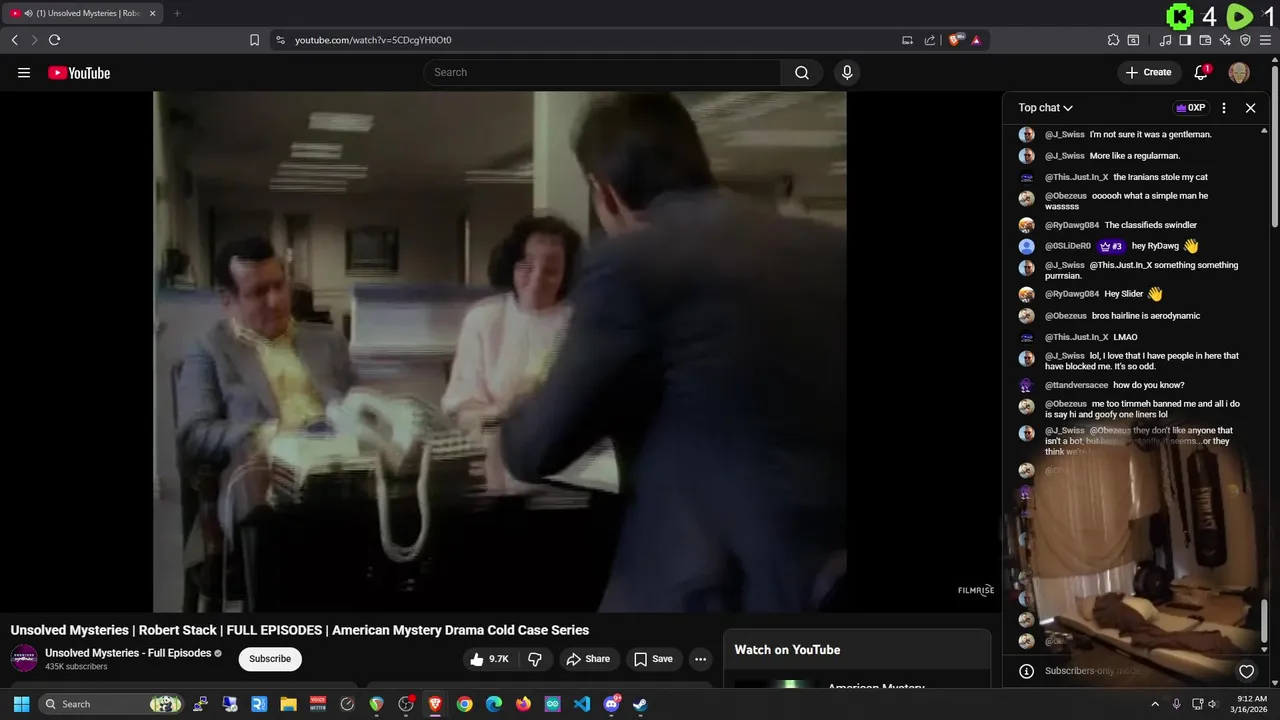Open a new browser tab

coord(177,13)
